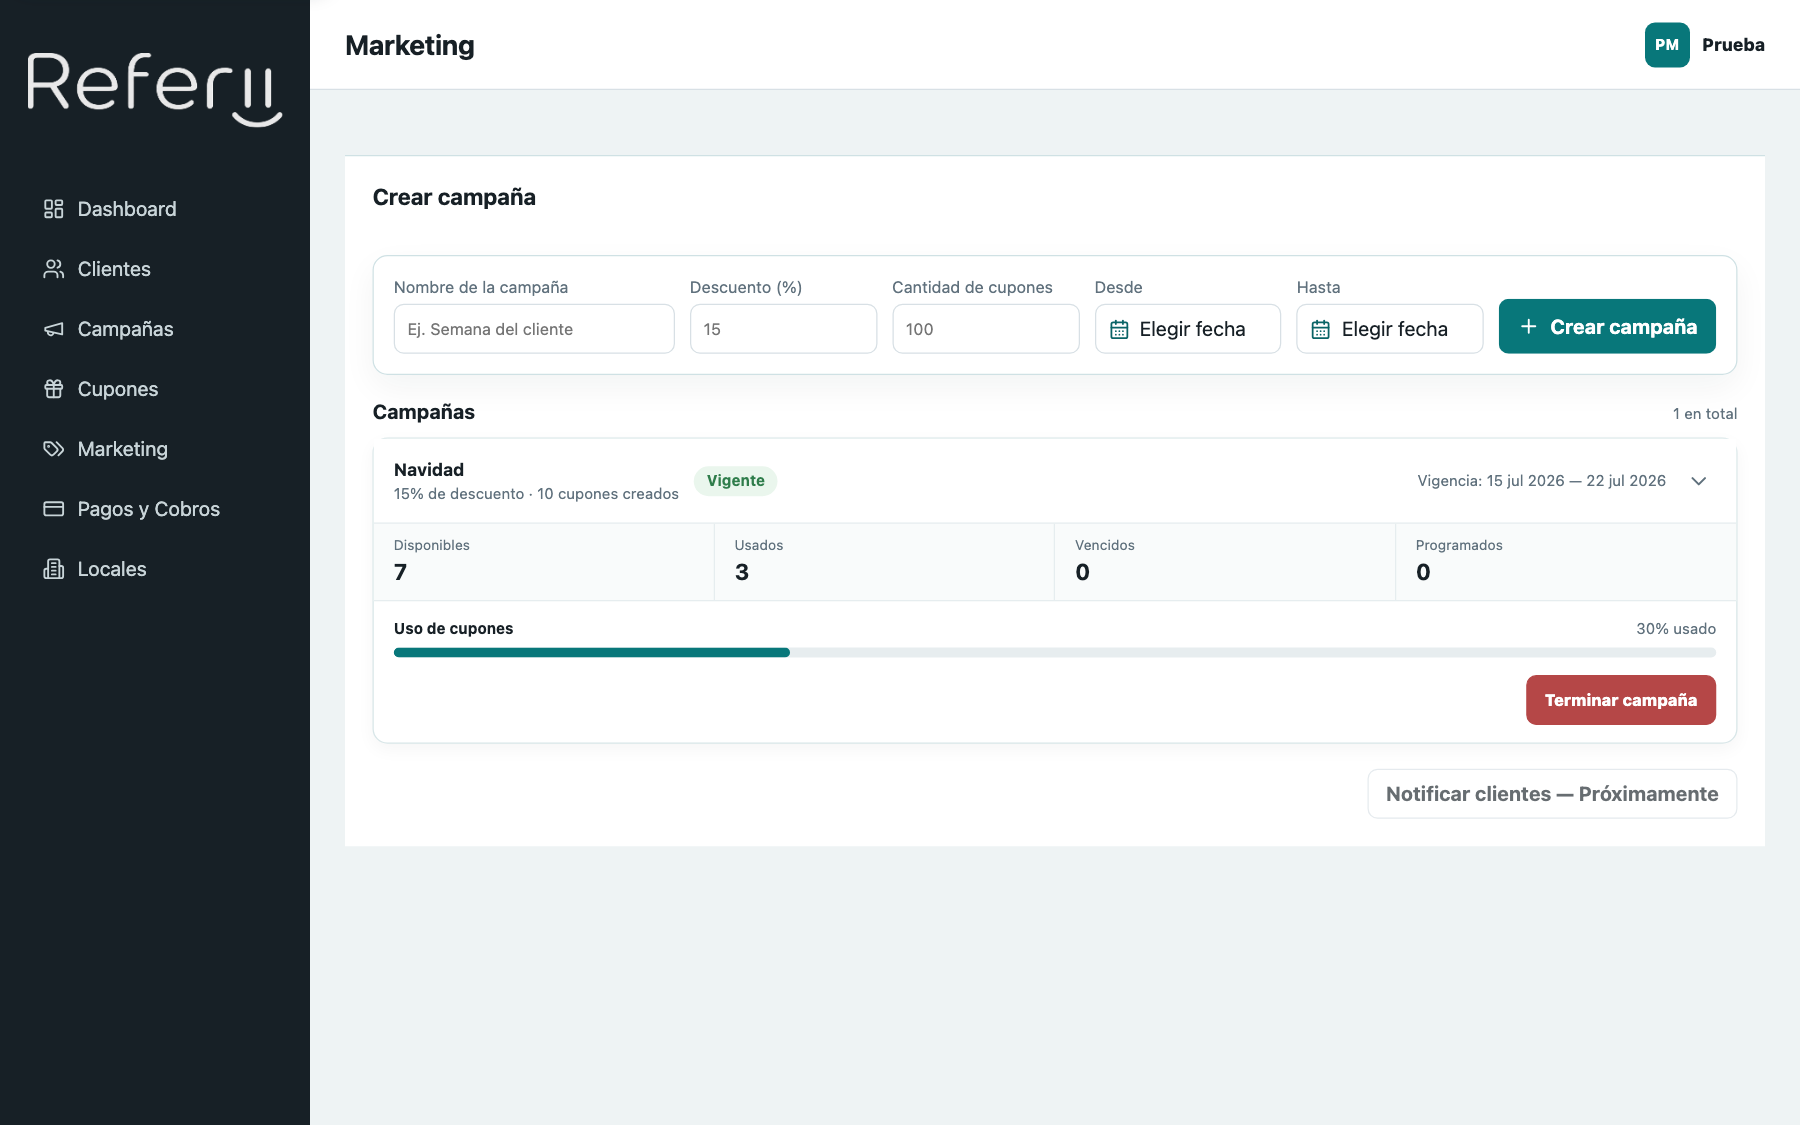Click the Cupones gift icon
The width and height of the screenshot is (1800, 1125).
54,389
